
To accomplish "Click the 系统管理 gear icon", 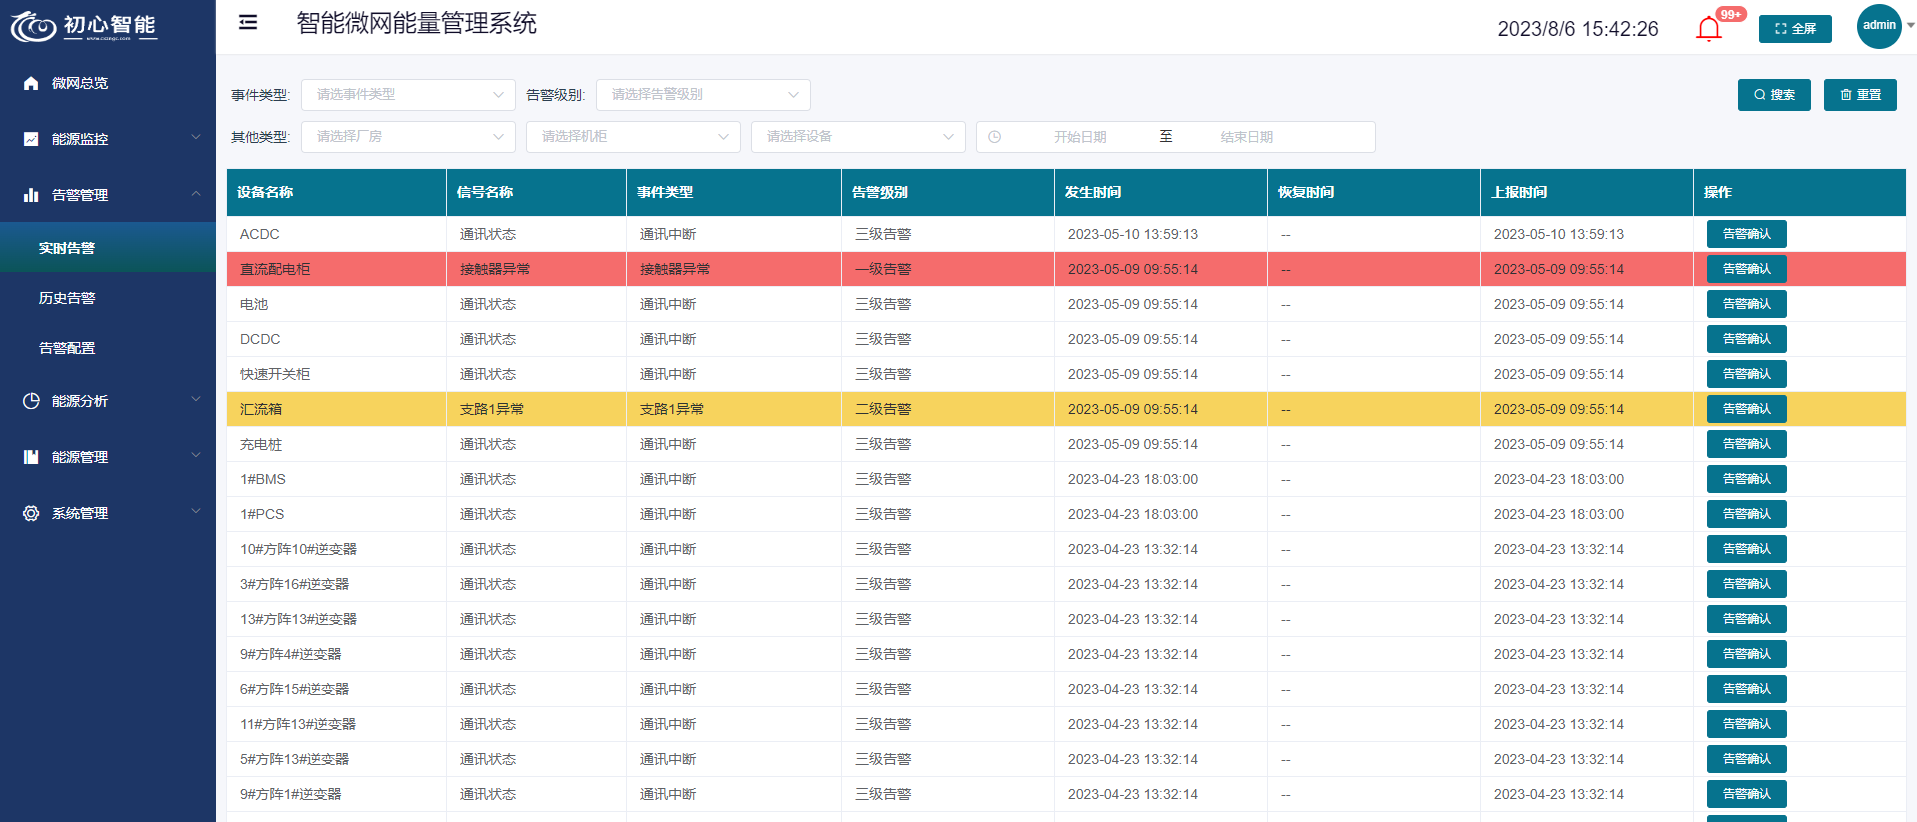I will pyautogui.click(x=31, y=513).
